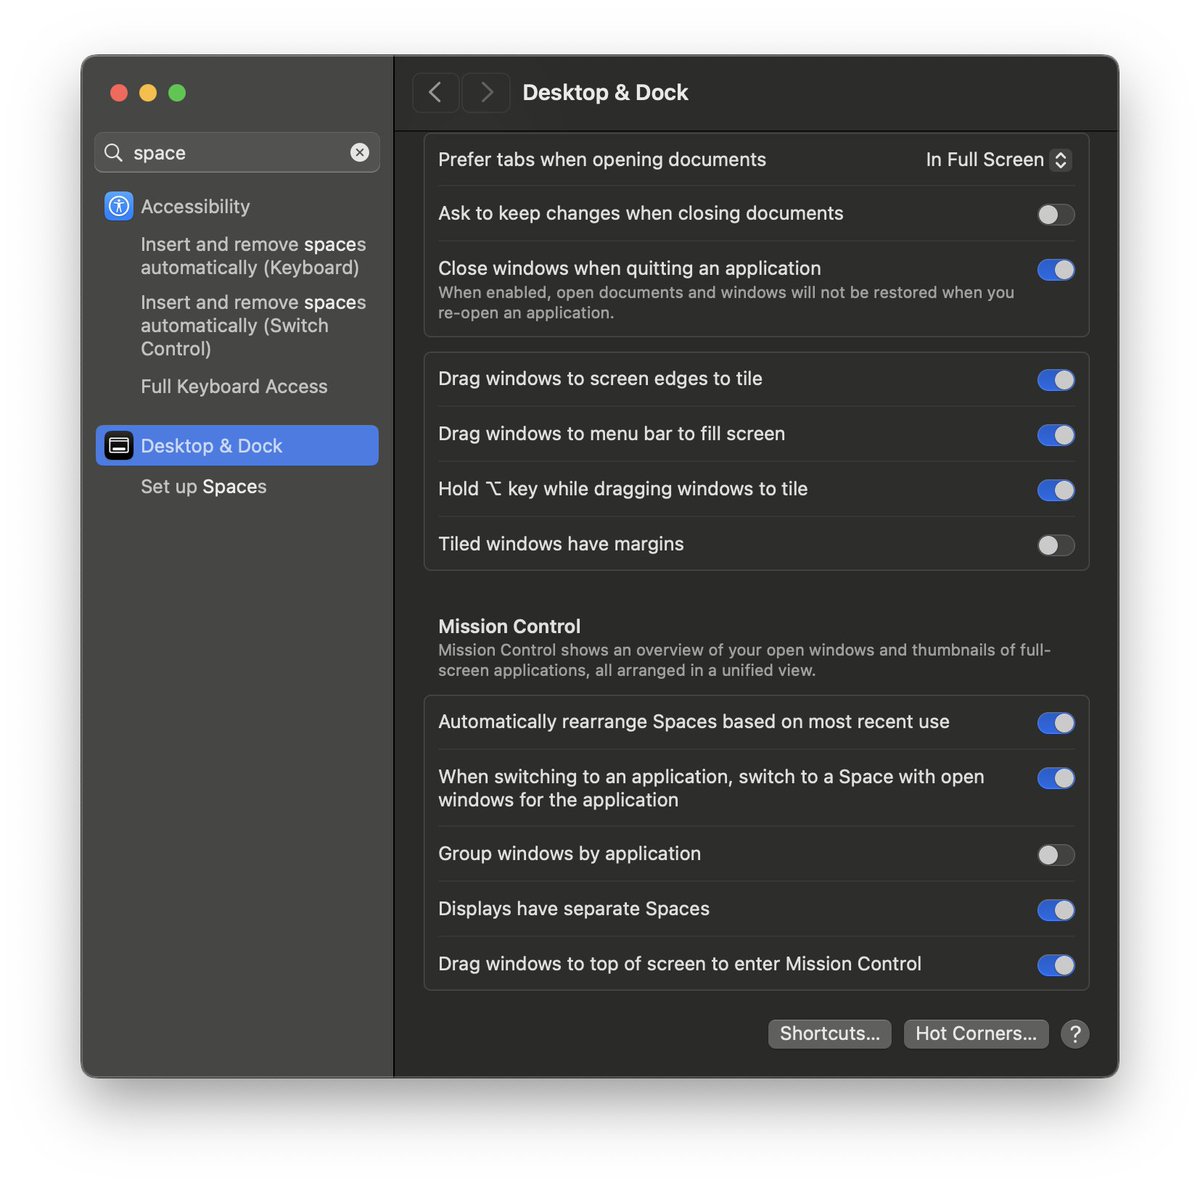The image size is (1200, 1185).
Task: Clear the search field with the x icon
Action: [x=360, y=152]
